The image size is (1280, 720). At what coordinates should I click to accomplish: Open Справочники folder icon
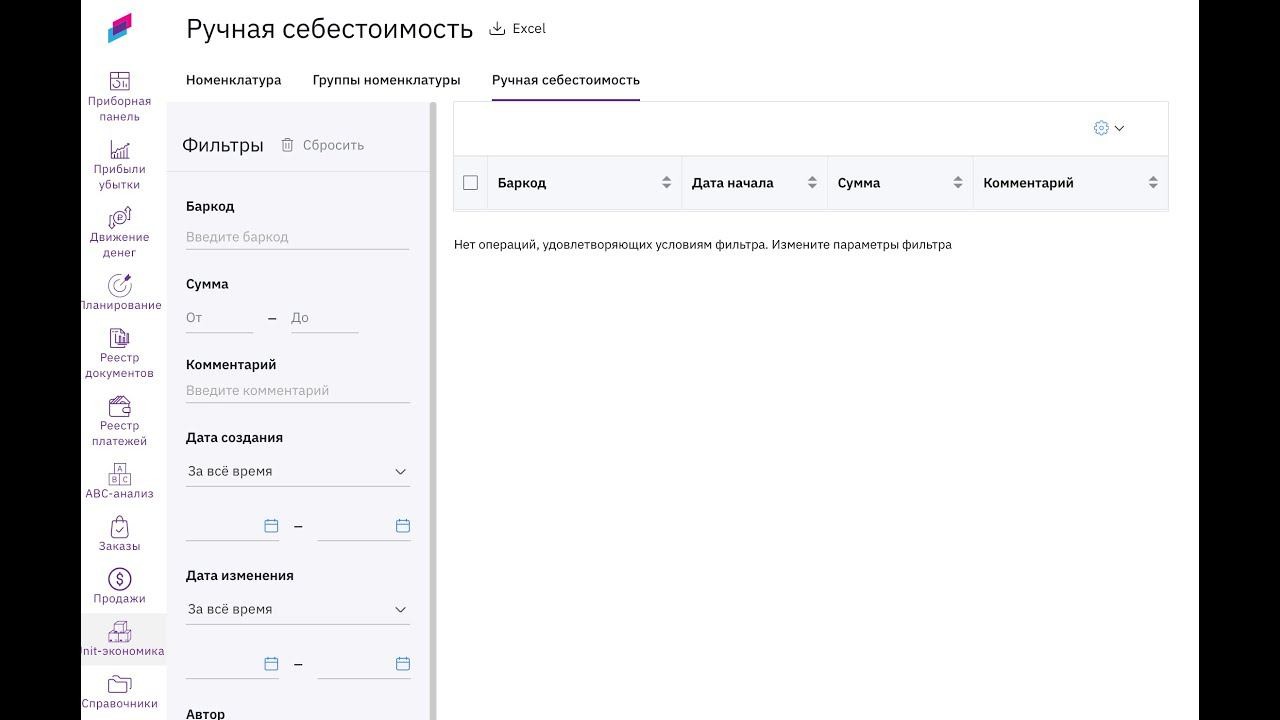coord(119,684)
